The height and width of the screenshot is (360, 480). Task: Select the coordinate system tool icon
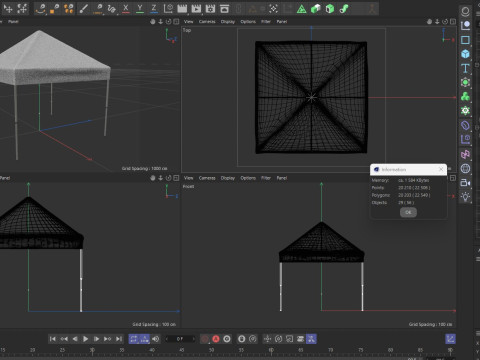[x=168, y=9]
